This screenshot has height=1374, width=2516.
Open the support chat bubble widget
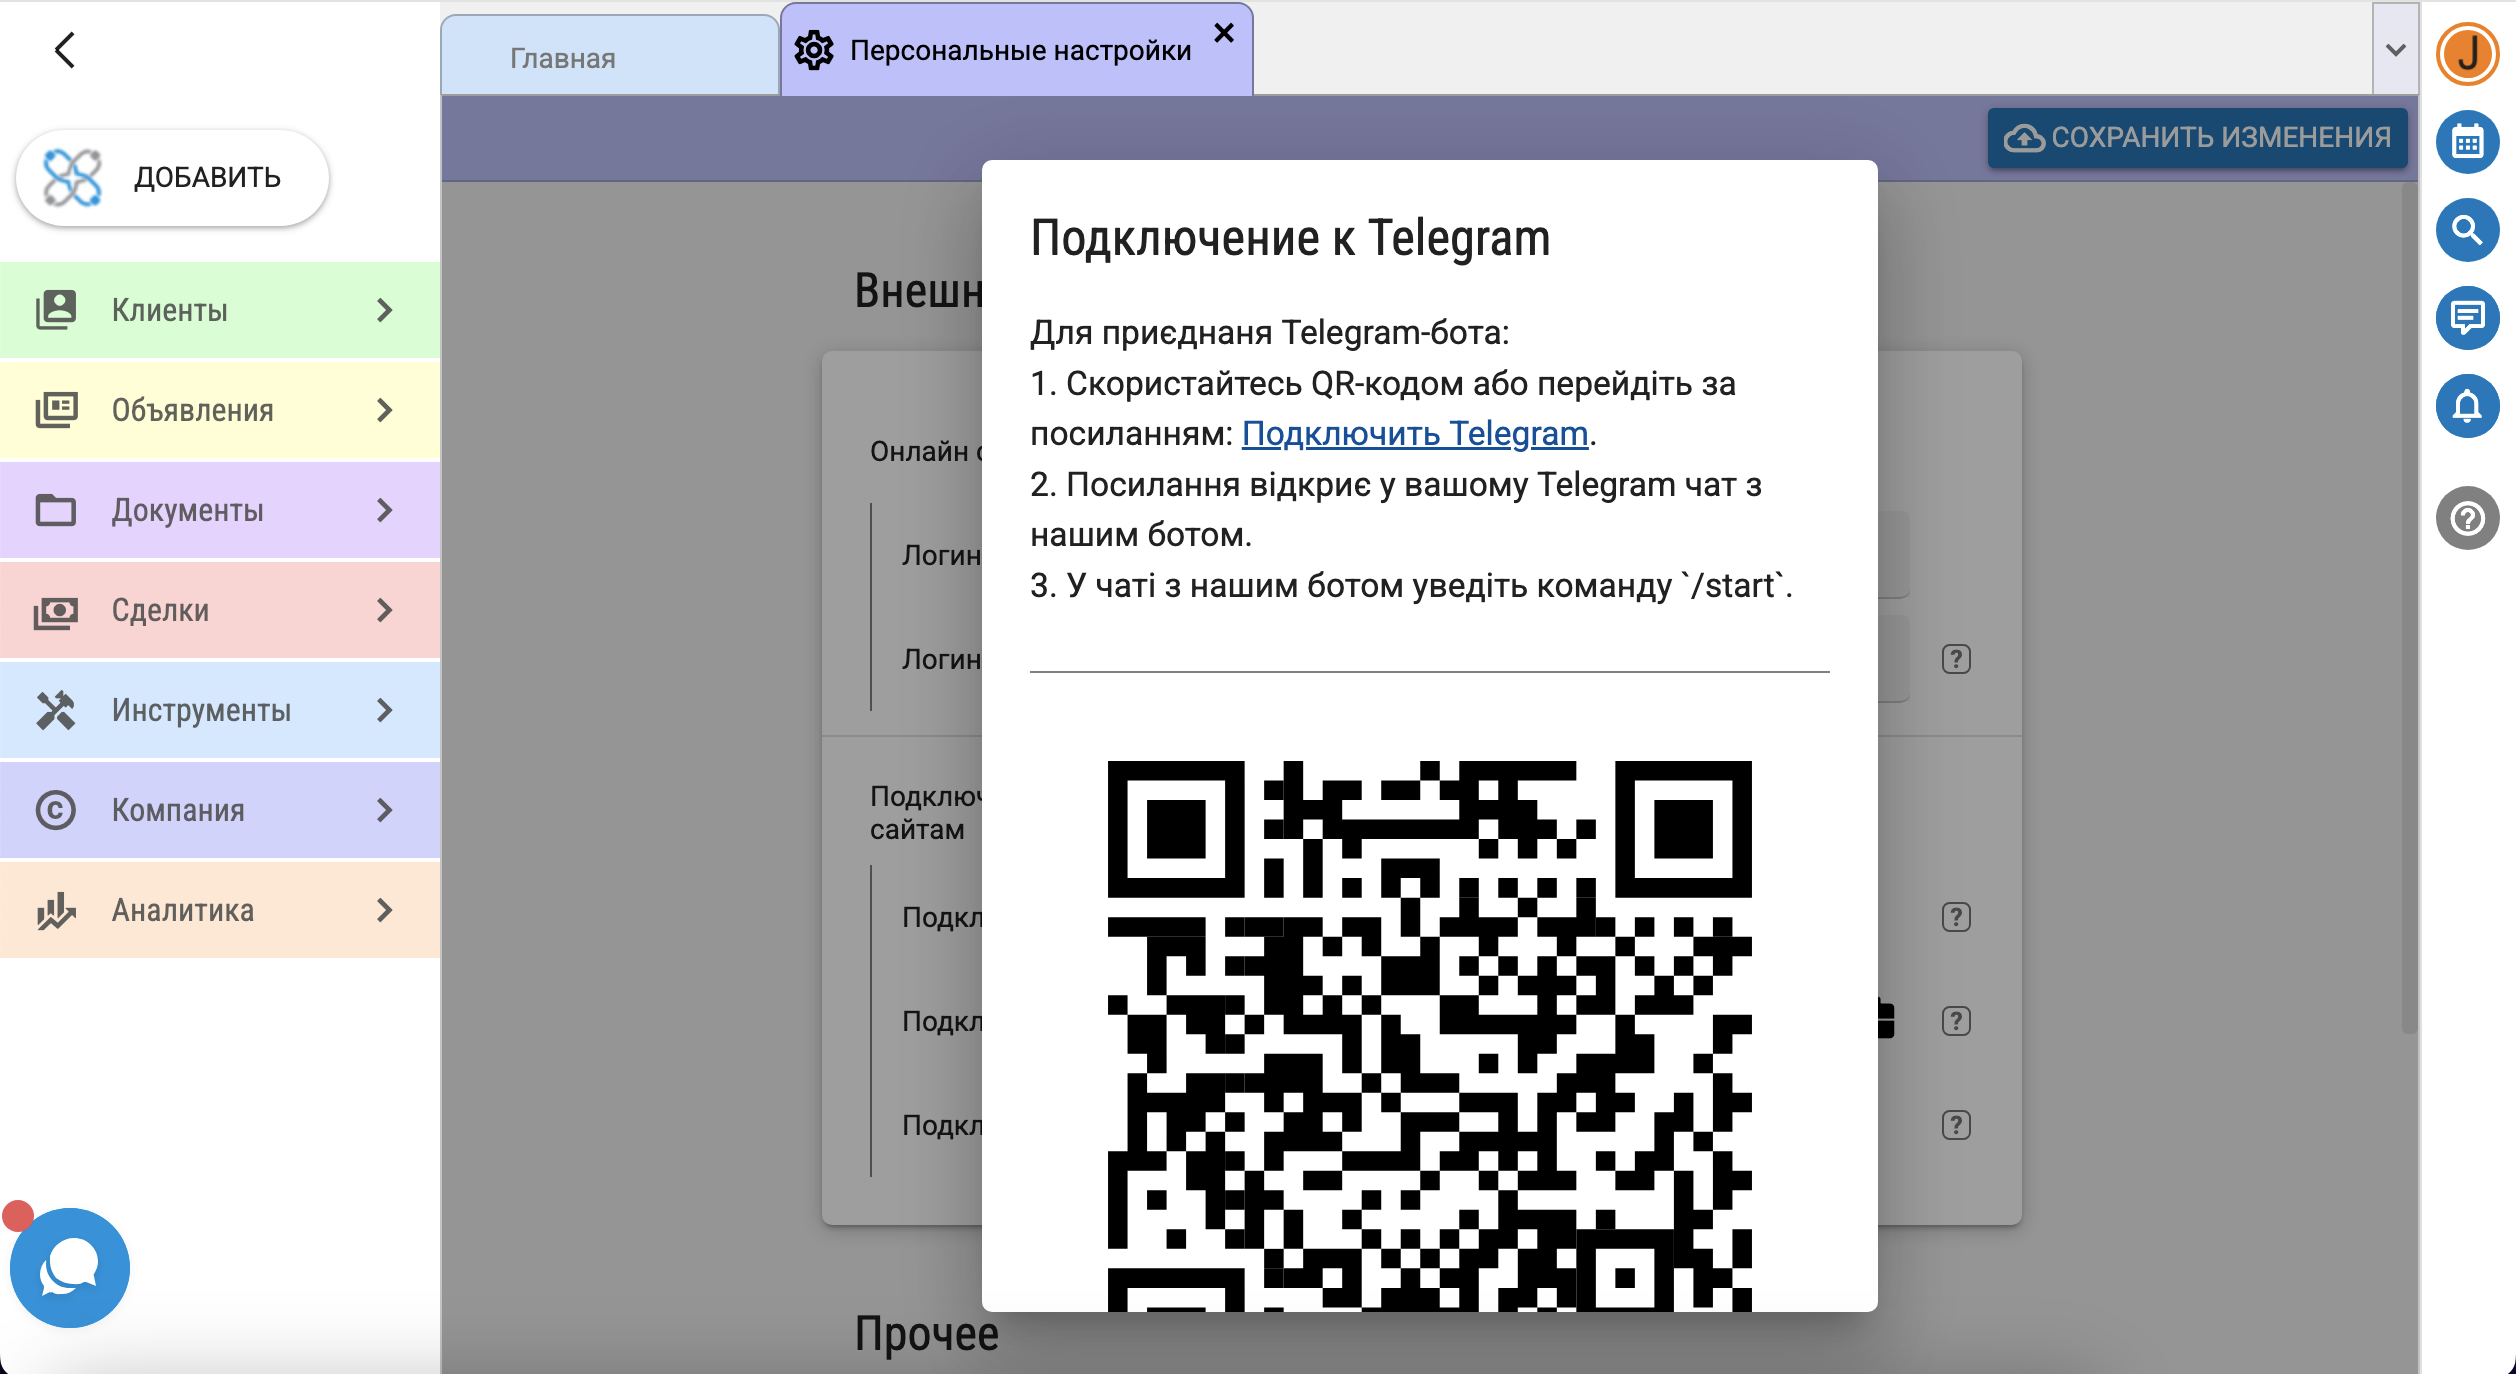pyautogui.click(x=70, y=1267)
